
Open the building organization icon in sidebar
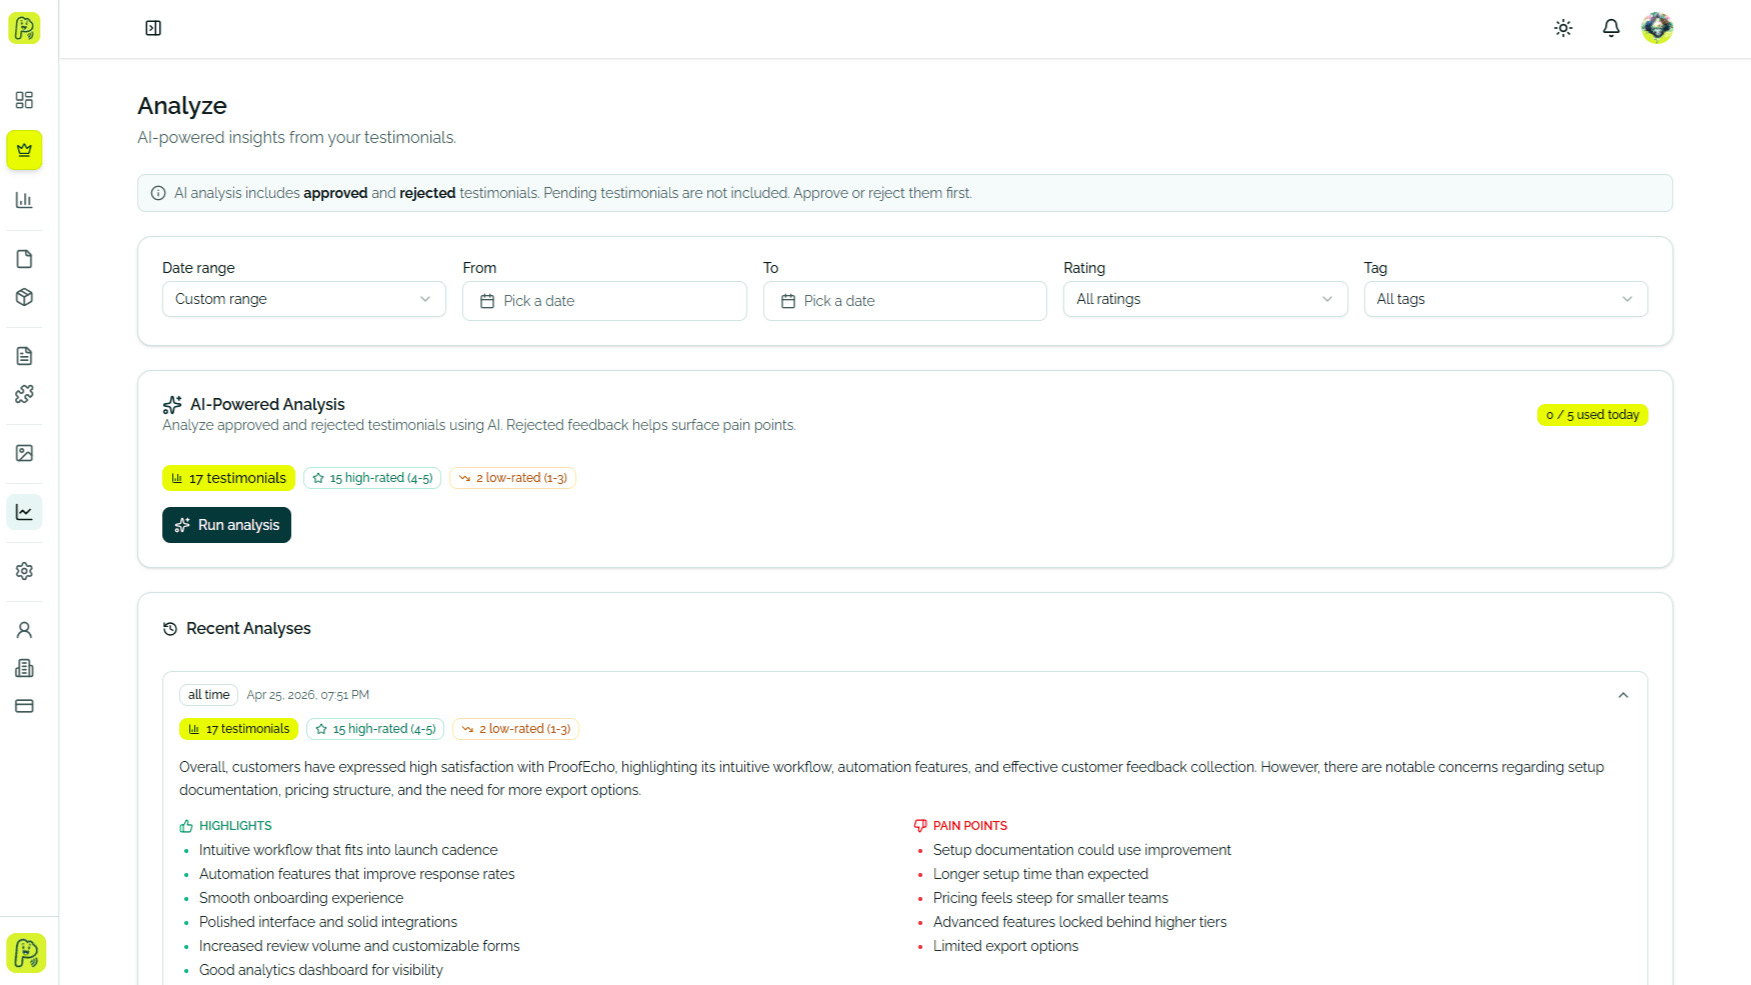point(24,668)
